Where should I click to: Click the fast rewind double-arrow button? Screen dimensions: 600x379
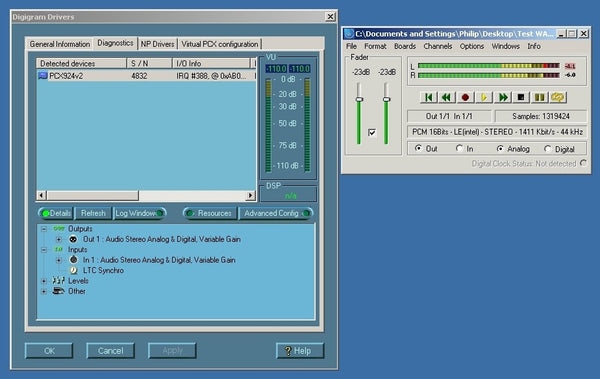point(446,98)
